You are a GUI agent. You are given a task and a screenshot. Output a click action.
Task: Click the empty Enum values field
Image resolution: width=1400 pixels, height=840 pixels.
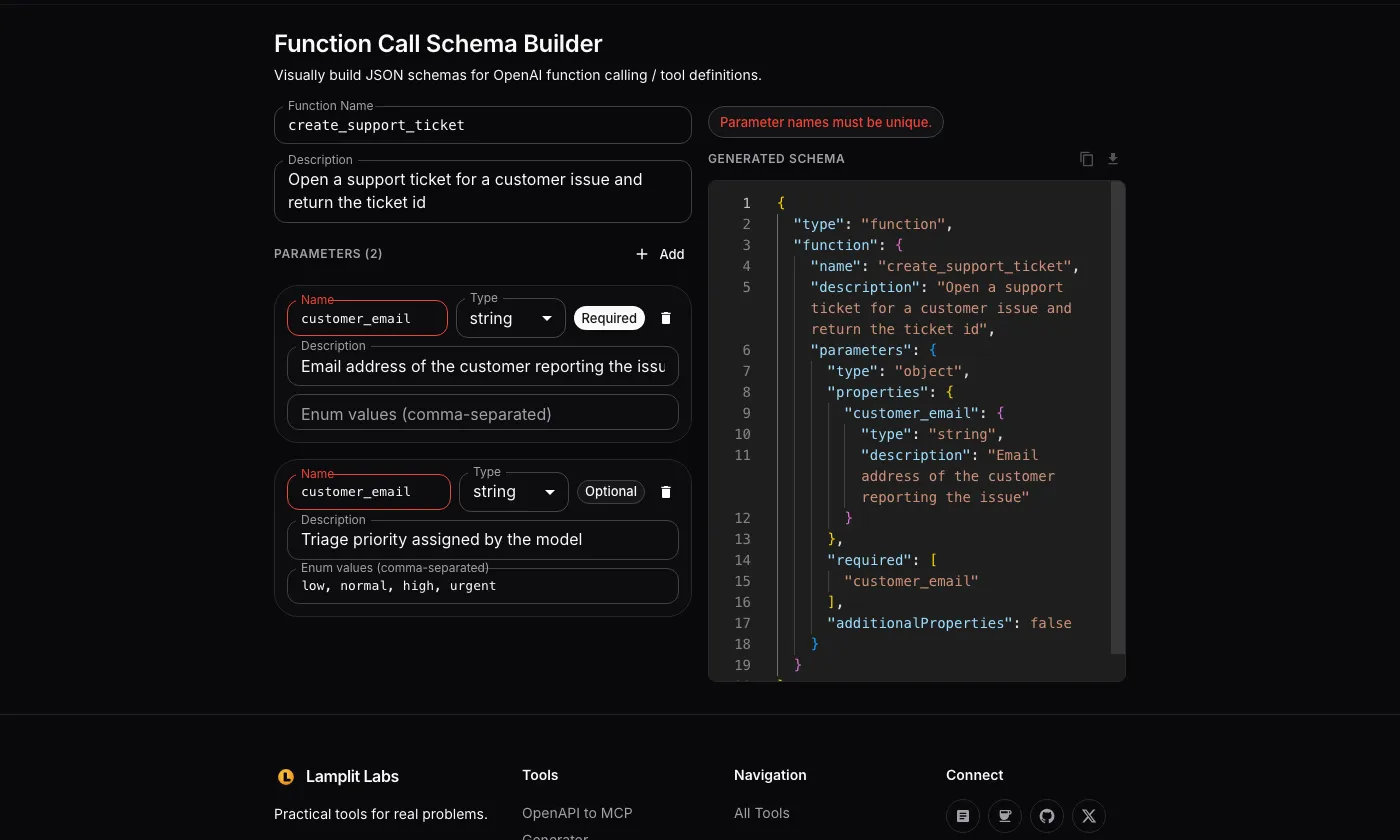click(x=483, y=414)
